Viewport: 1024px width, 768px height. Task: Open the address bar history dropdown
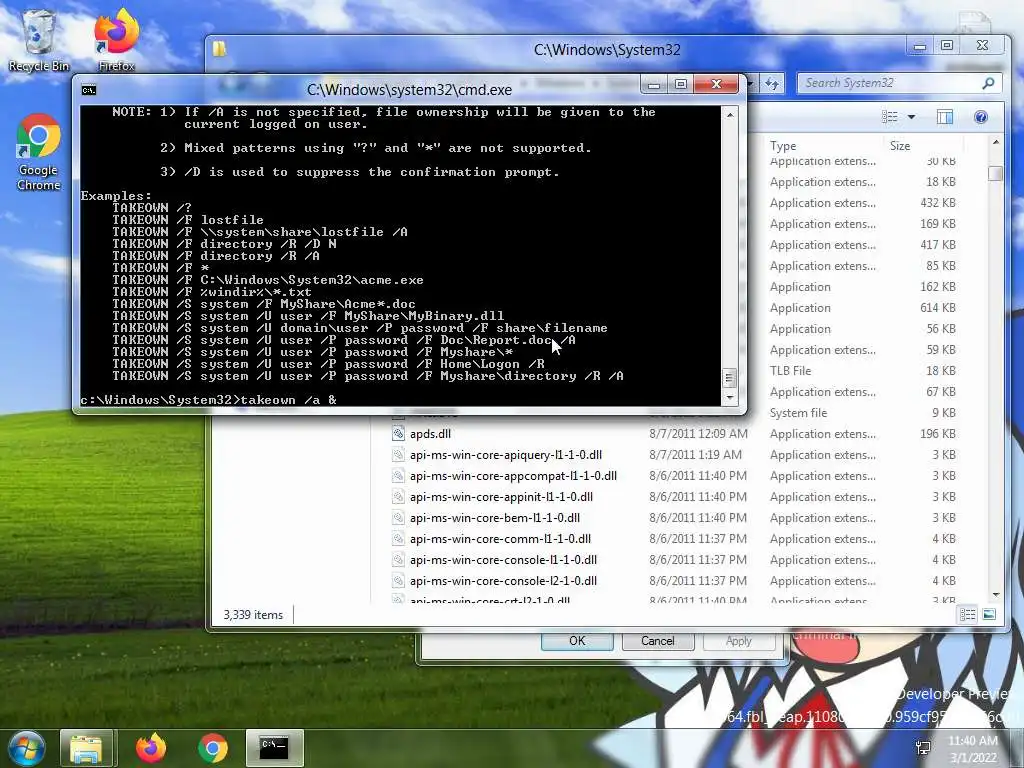(751, 83)
